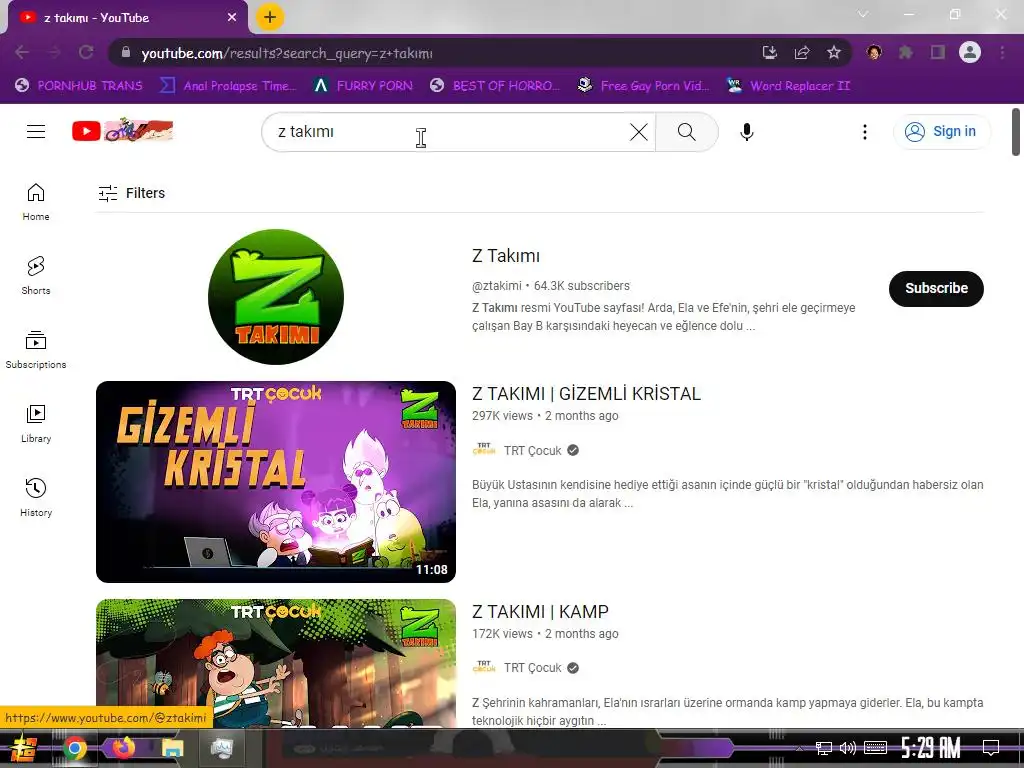This screenshot has width=1024, height=768.
Task: Close the z takımı YouTube tab
Action: pos(232,18)
